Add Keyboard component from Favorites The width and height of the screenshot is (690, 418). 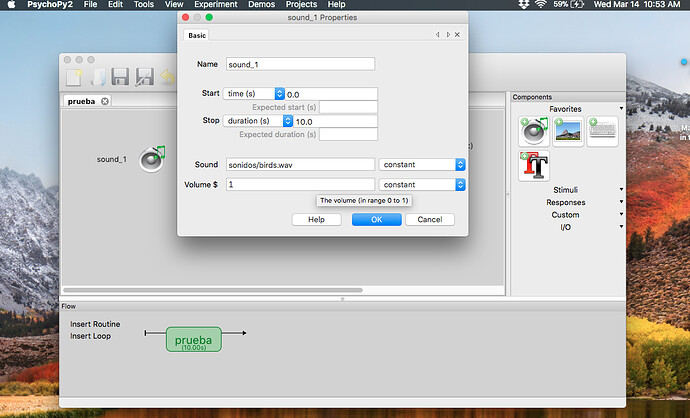pos(602,131)
